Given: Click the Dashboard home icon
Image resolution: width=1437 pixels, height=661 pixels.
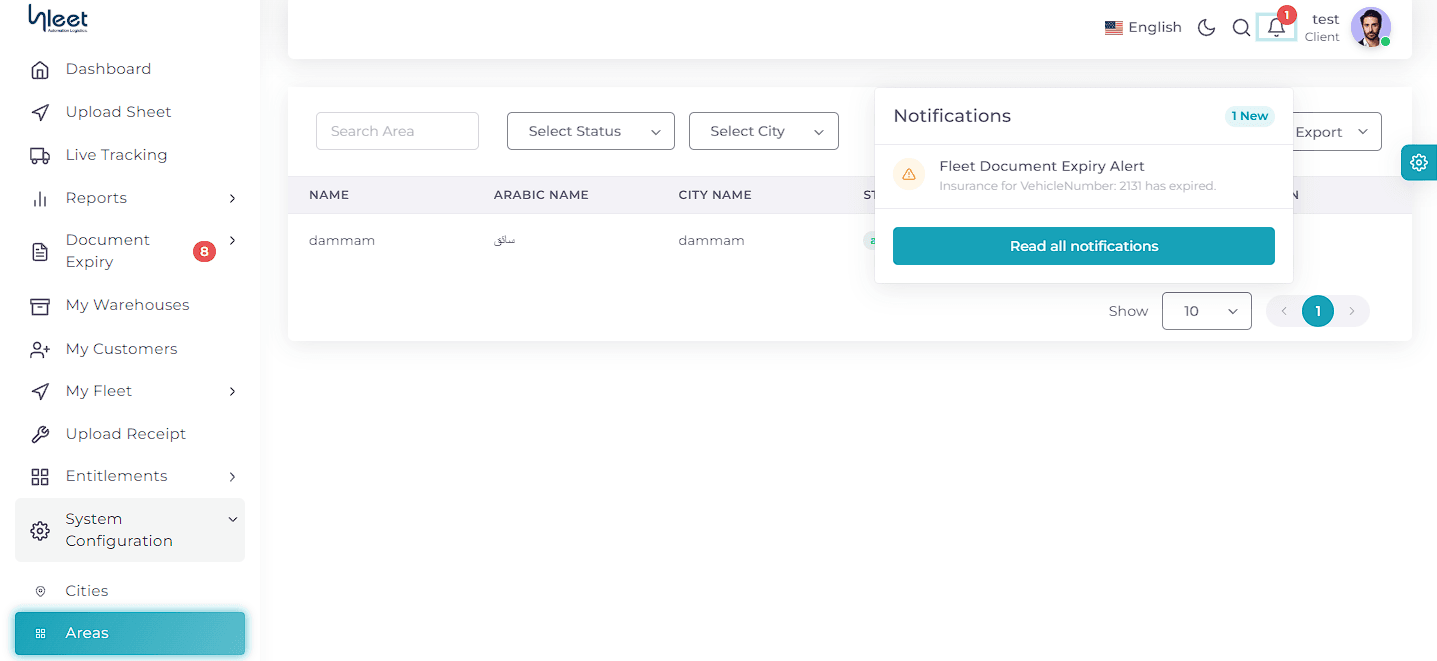Looking at the screenshot, I should 40,69.
